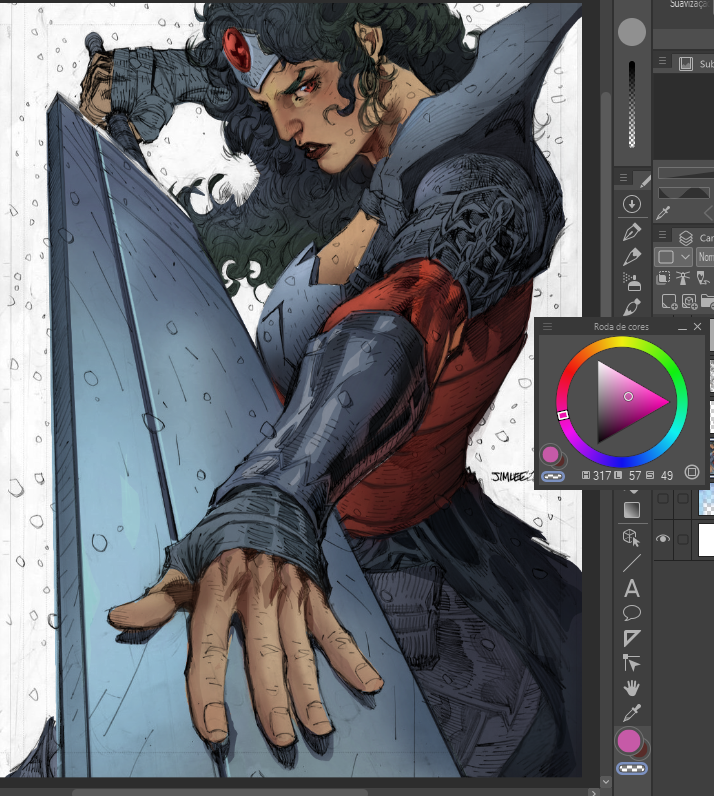Click the scroll down arrow under the canvas scrollbar
Image resolution: width=714 pixels, height=796 pixels.
pyautogui.click(x=605, y=781)
